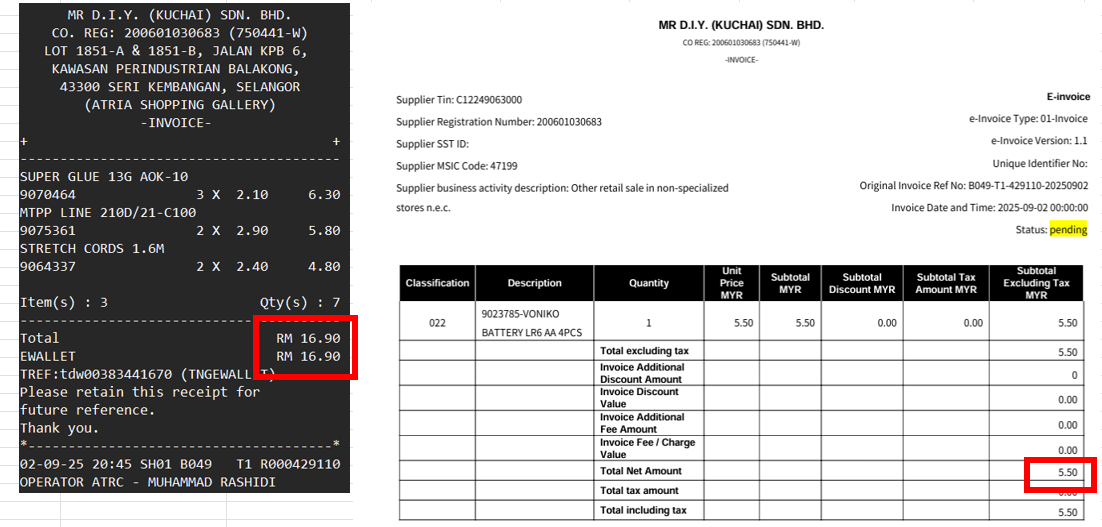Select the Total Net Amount value 5.50

(1068, 473)
